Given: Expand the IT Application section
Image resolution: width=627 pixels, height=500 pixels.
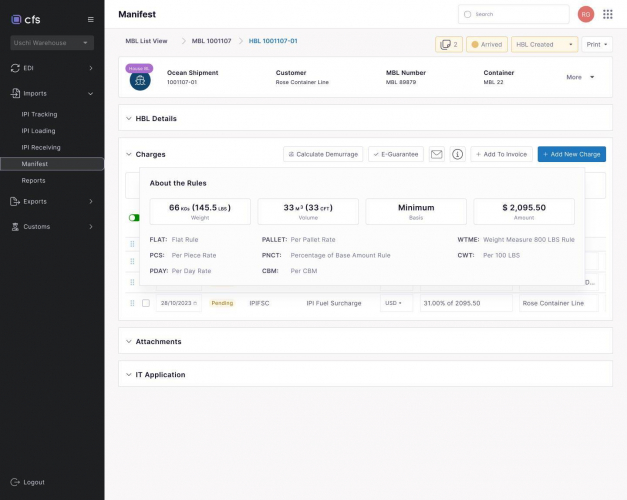Looking at the screenshot, I should (129, 374).
